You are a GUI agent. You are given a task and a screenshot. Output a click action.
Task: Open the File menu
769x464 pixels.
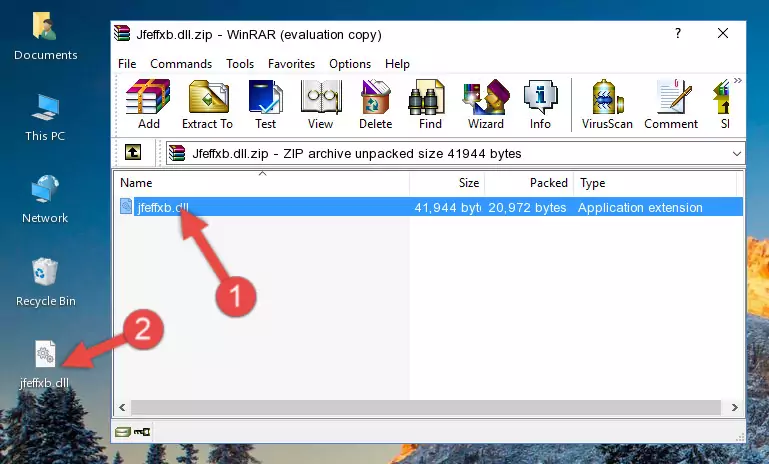(127, 64)
